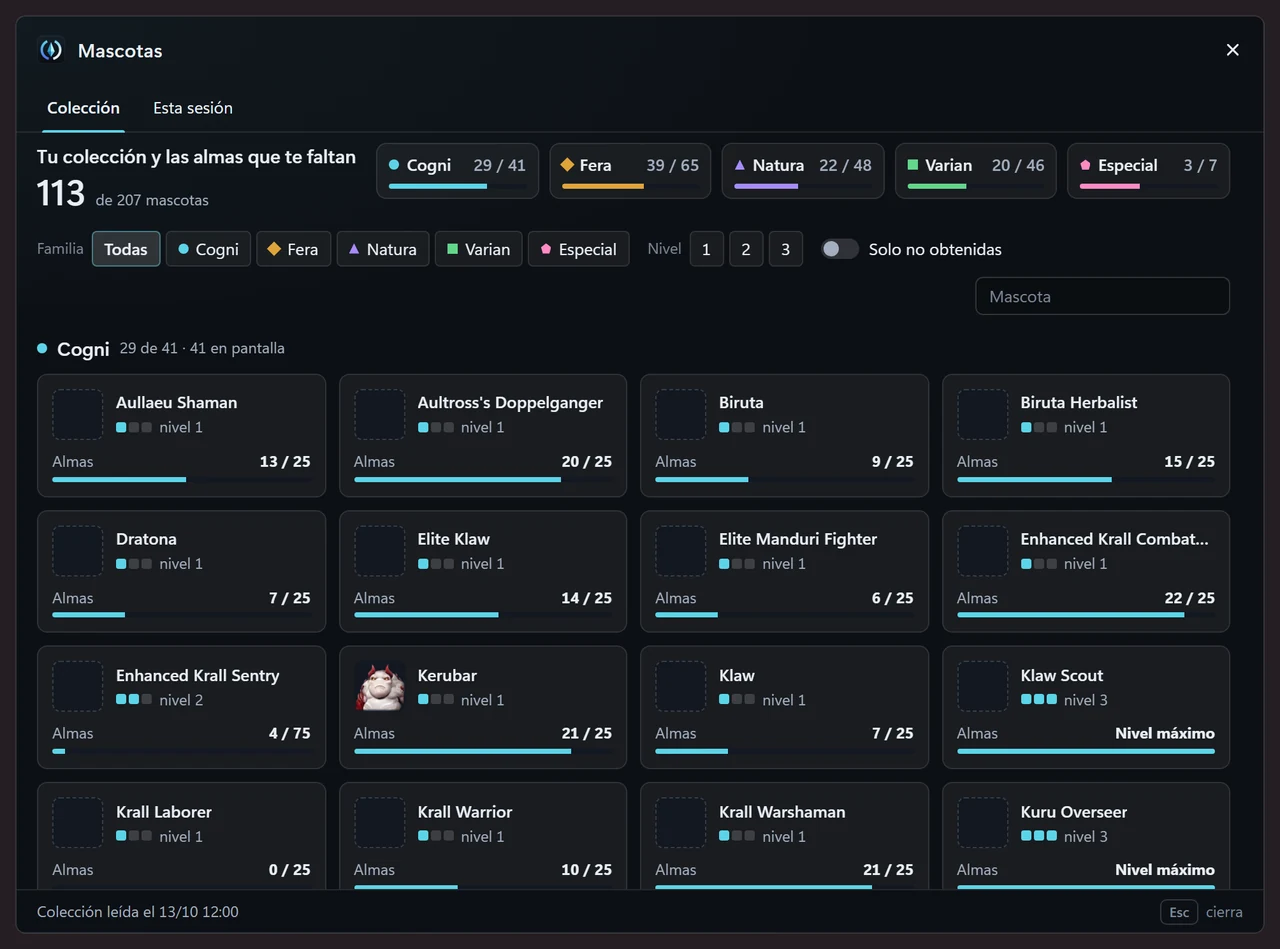Viewport: 1280px width, 949px height.
Task: Click the Esc key hint button
Action: pos(1179,912)
